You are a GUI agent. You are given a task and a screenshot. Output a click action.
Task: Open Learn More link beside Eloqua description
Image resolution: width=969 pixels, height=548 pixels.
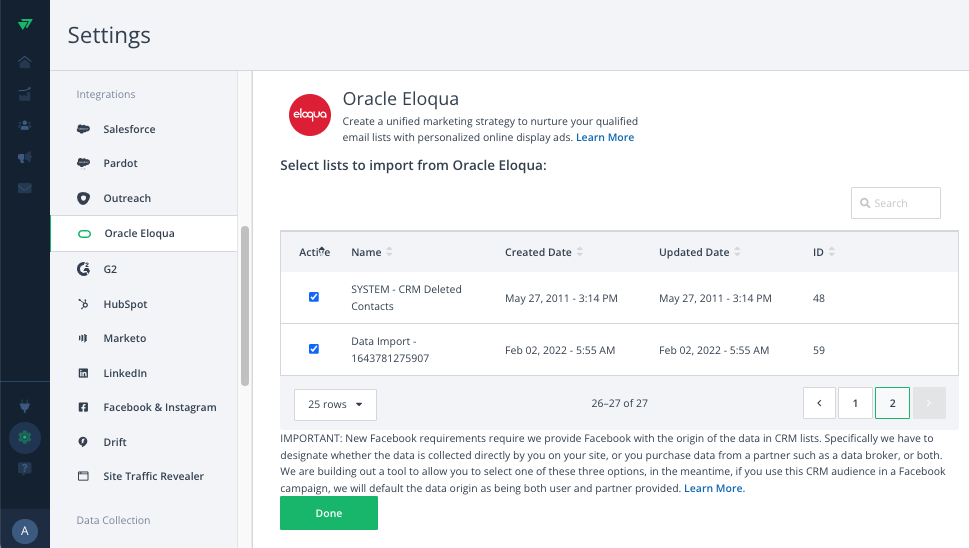604,137
